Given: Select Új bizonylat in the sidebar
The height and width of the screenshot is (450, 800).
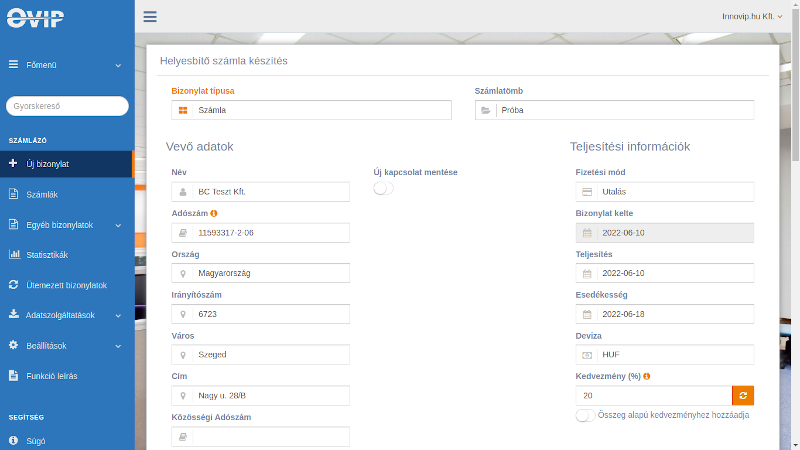Looking at the screenshot, I should [67, 164].
